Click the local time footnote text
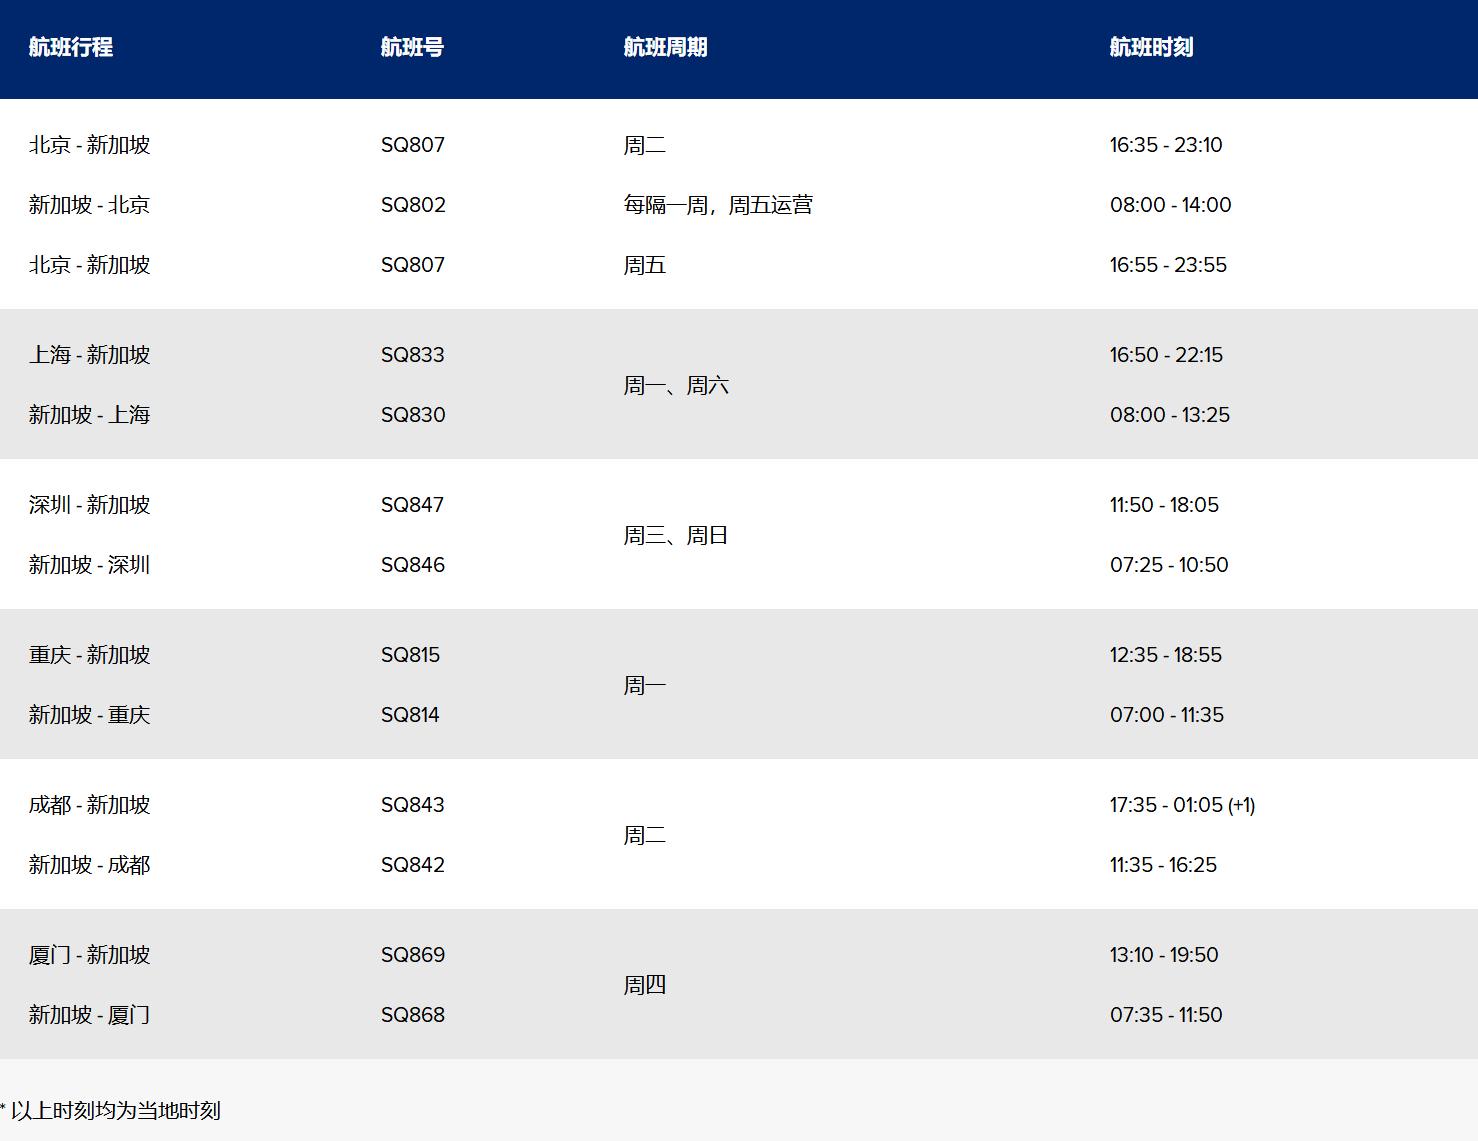The image size is (1478, 1141). click(112, 1110)
